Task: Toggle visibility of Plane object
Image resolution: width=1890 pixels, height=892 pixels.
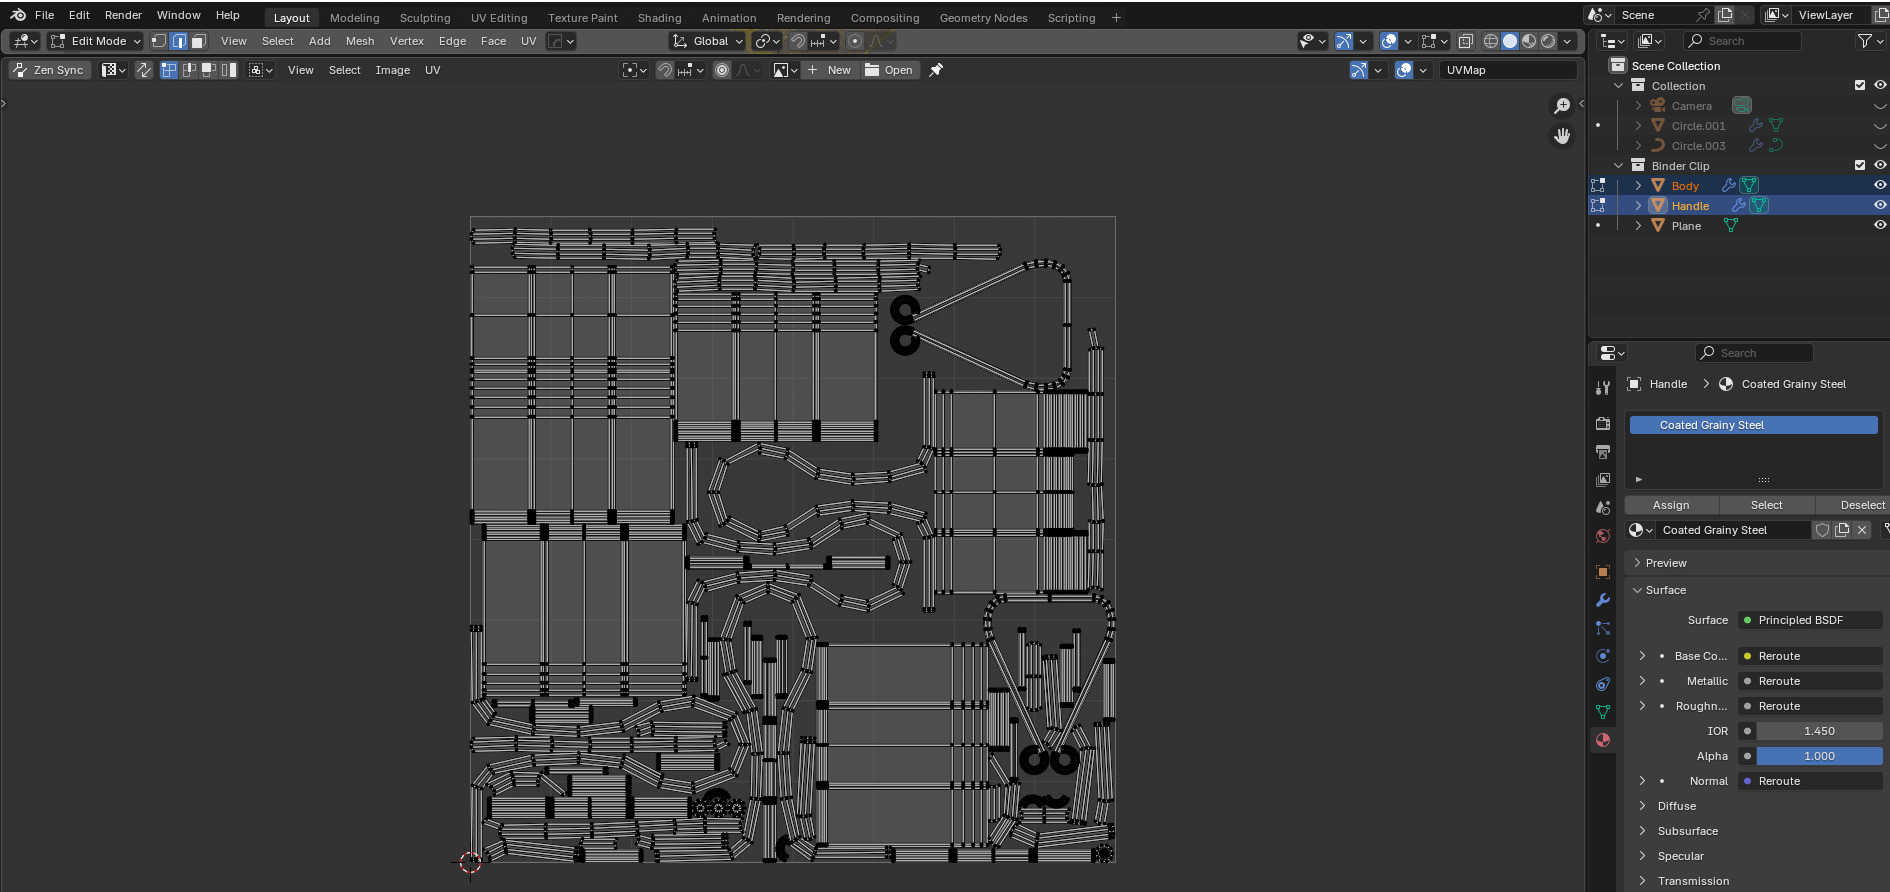Action: 1880,225
